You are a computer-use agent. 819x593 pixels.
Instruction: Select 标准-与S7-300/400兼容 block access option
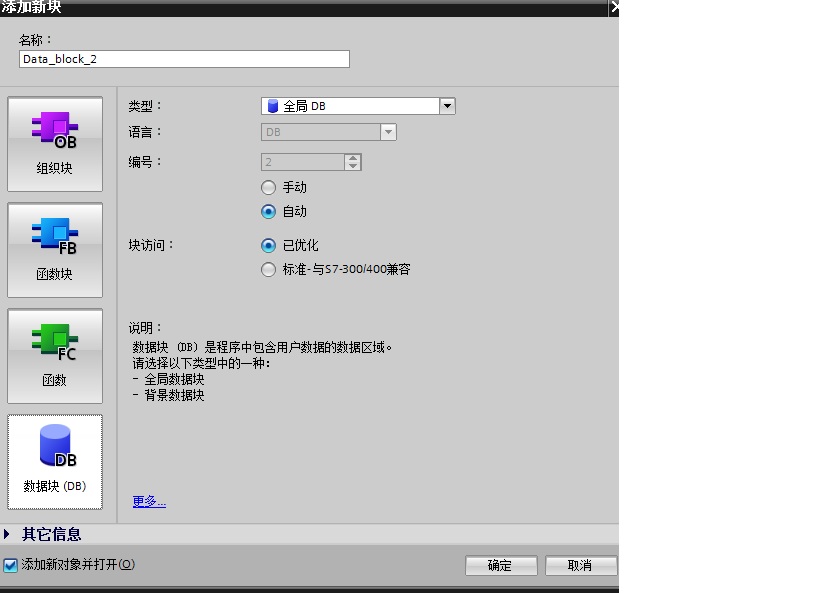(x=268, y=270)
